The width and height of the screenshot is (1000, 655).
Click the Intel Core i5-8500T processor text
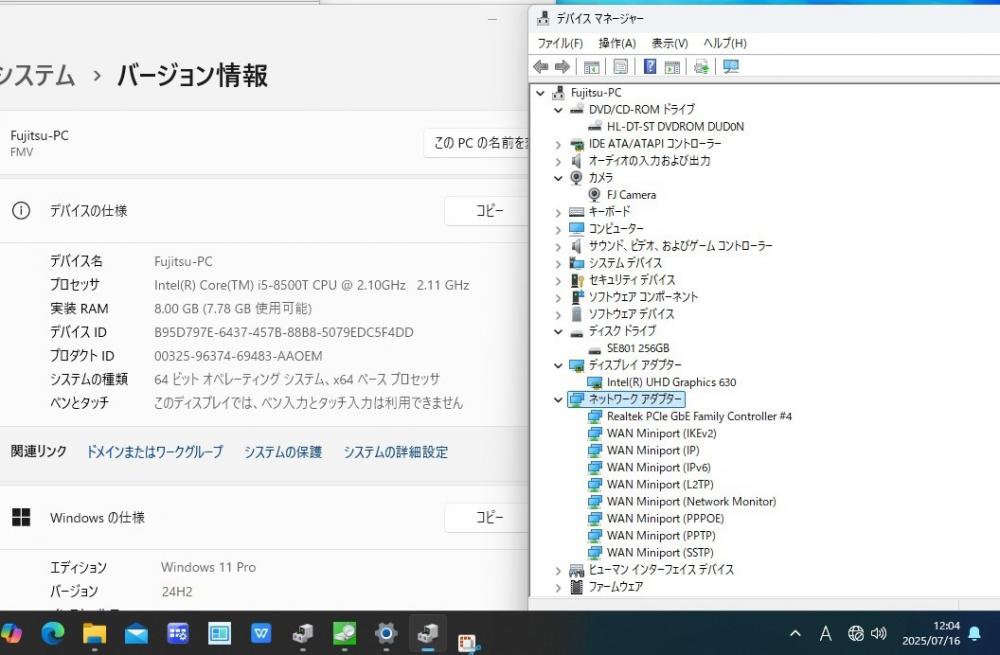(x=311, y=285)
